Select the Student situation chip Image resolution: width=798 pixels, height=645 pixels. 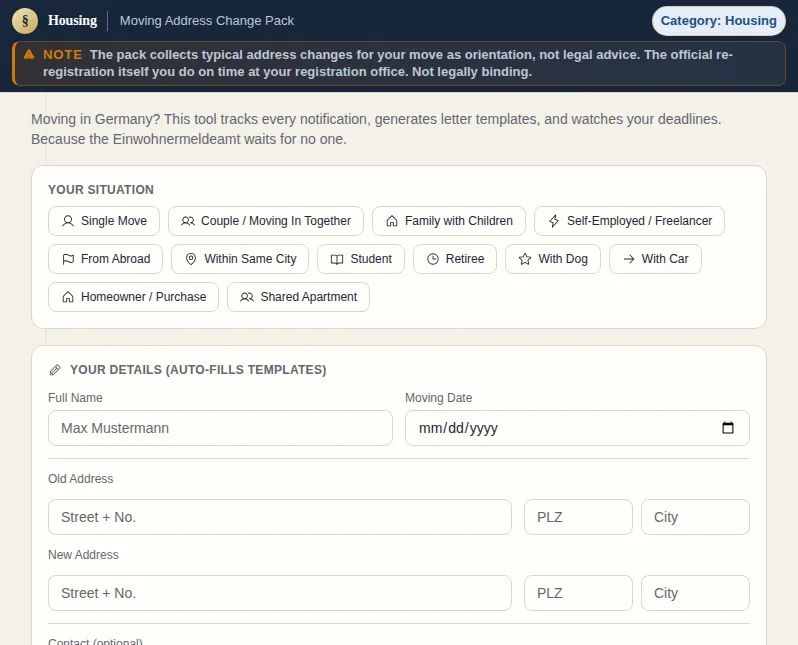[361, 259]
